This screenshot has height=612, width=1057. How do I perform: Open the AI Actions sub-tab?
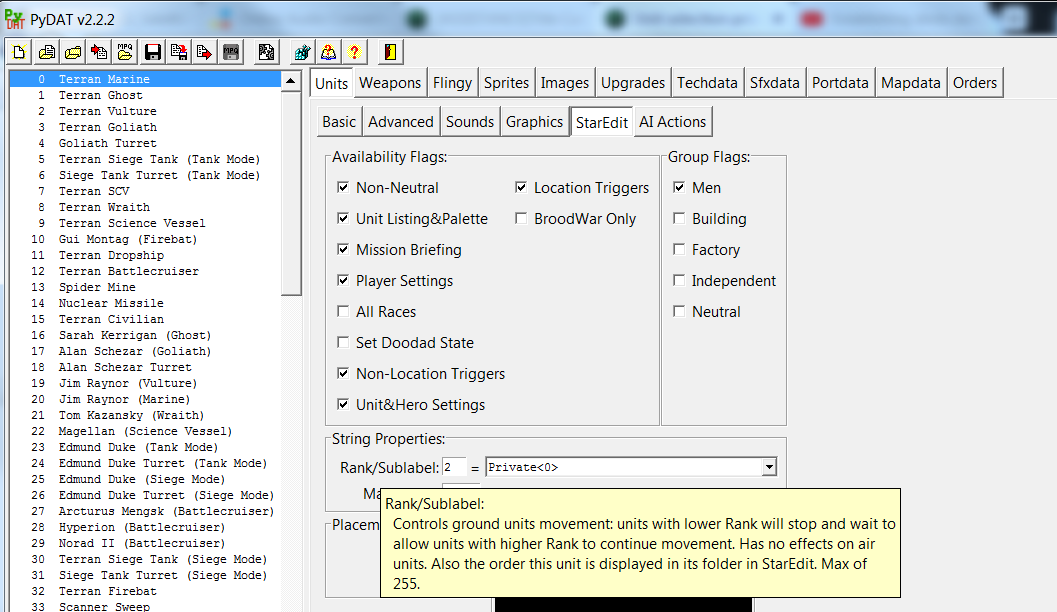(673, 122)
